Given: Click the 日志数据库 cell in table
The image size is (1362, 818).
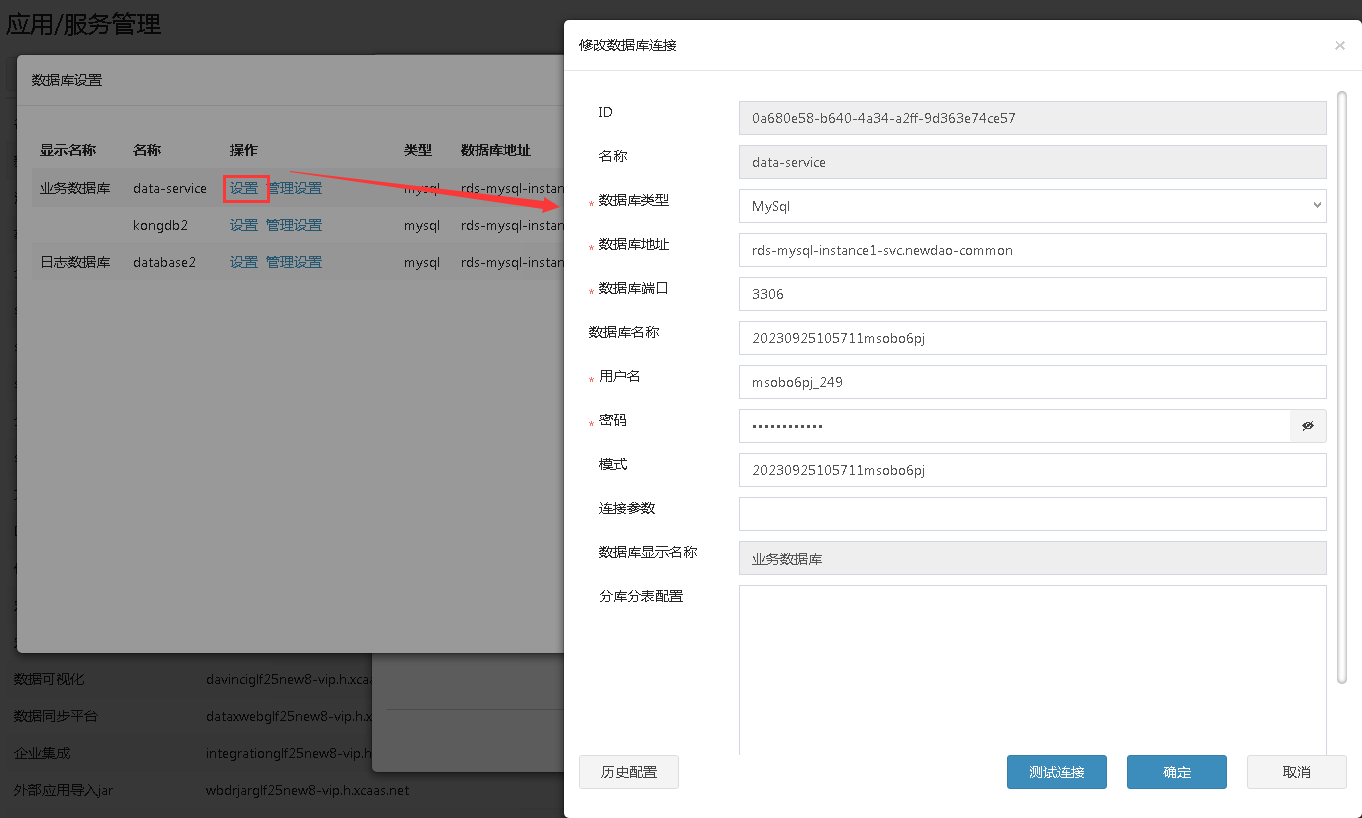Looking at the screenshot, I should point(75,262).
